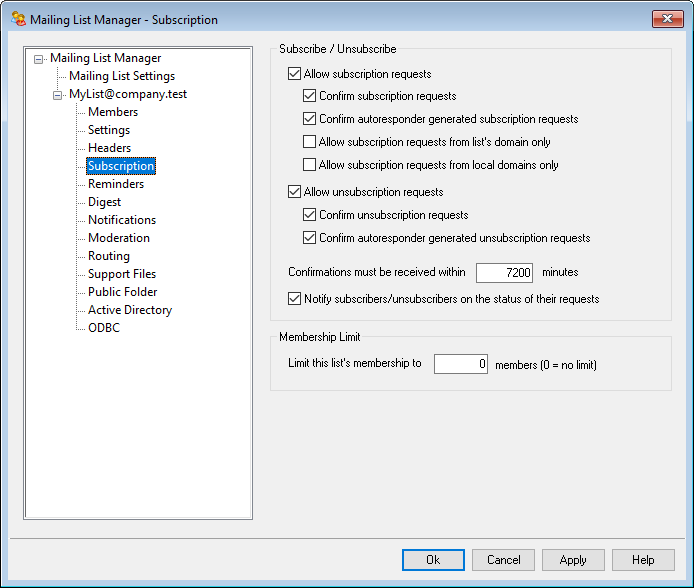694x588 pixels.
Task: Open Help for this dialog
Action: tap(642, 560)
